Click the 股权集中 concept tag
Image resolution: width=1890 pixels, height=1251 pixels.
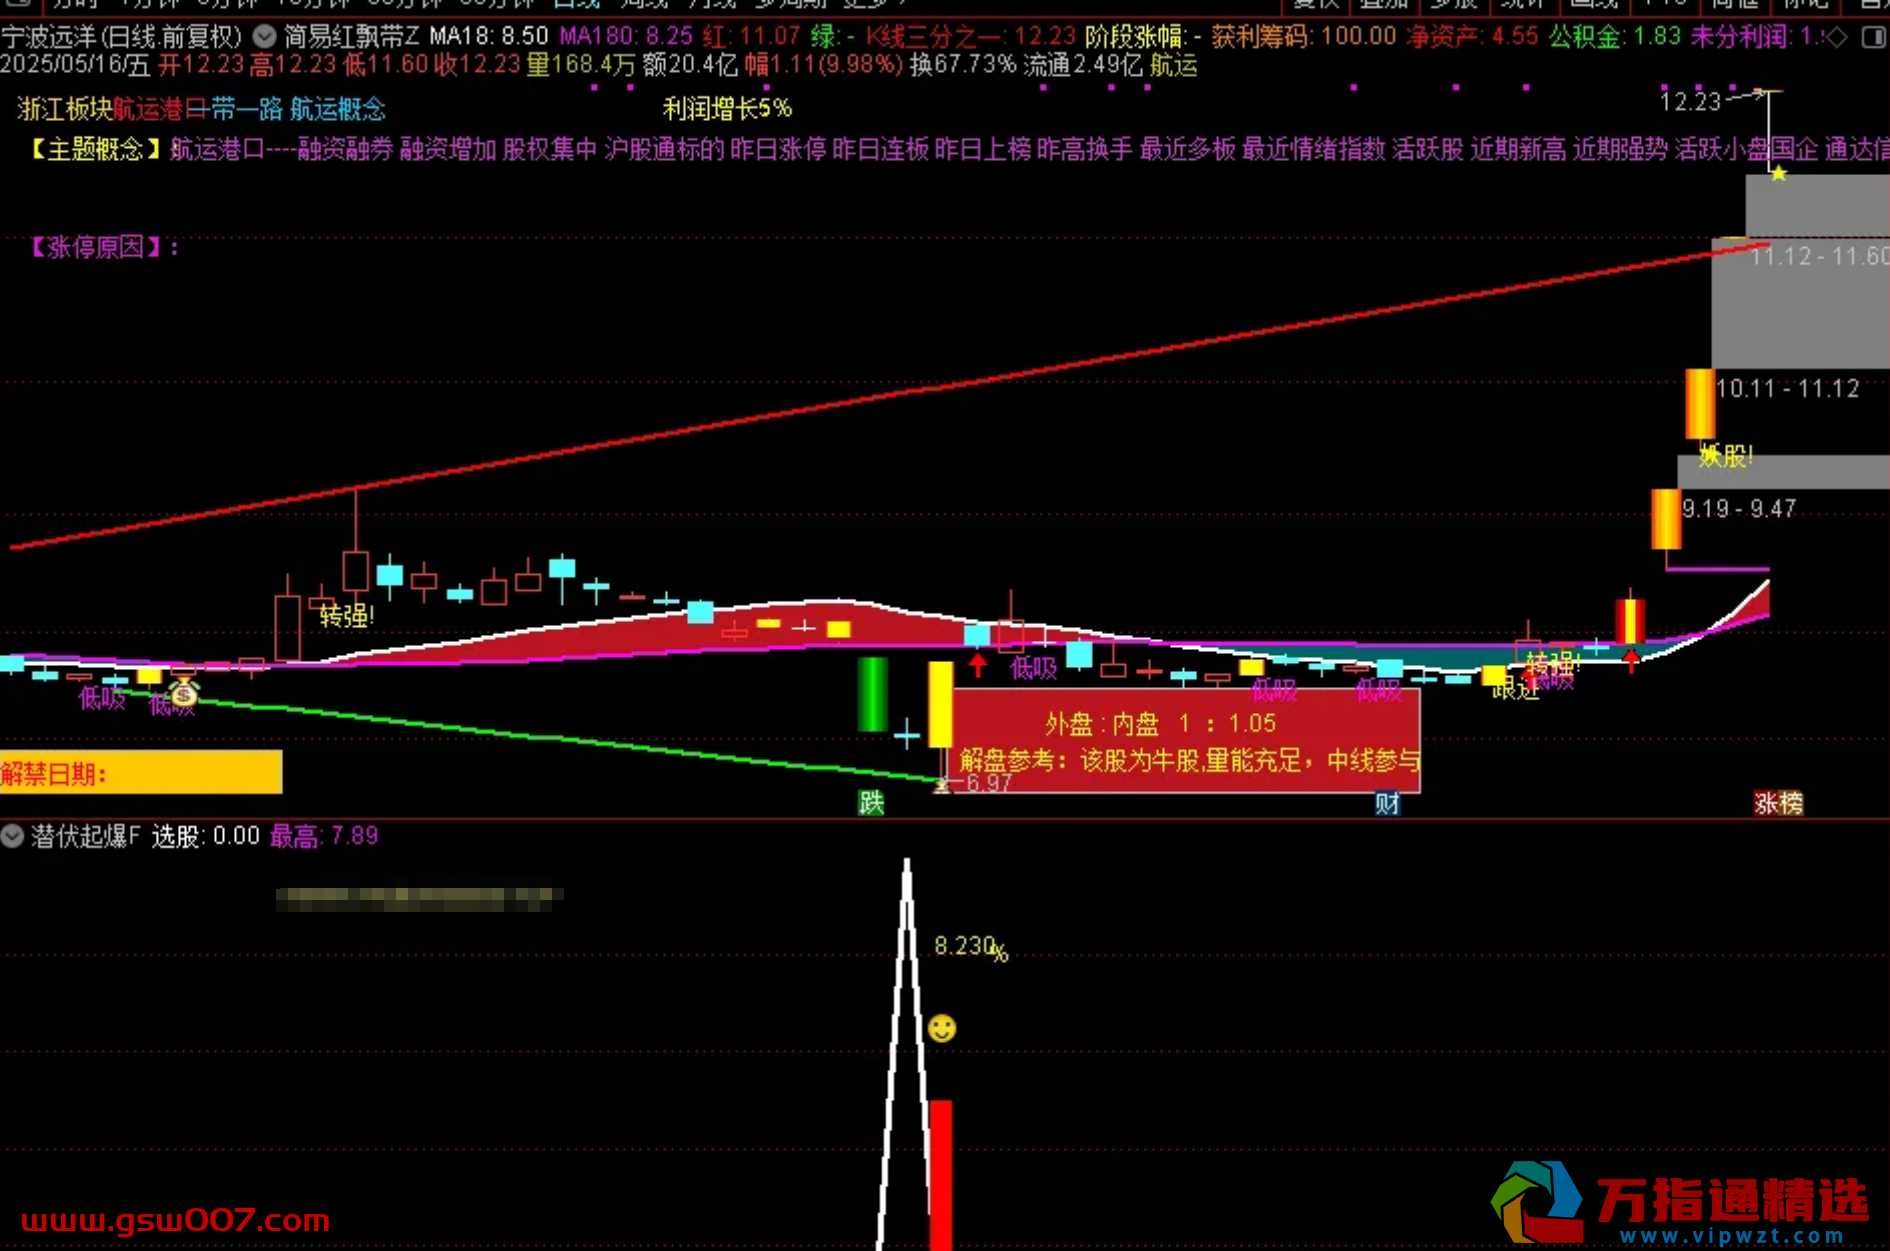550,149
